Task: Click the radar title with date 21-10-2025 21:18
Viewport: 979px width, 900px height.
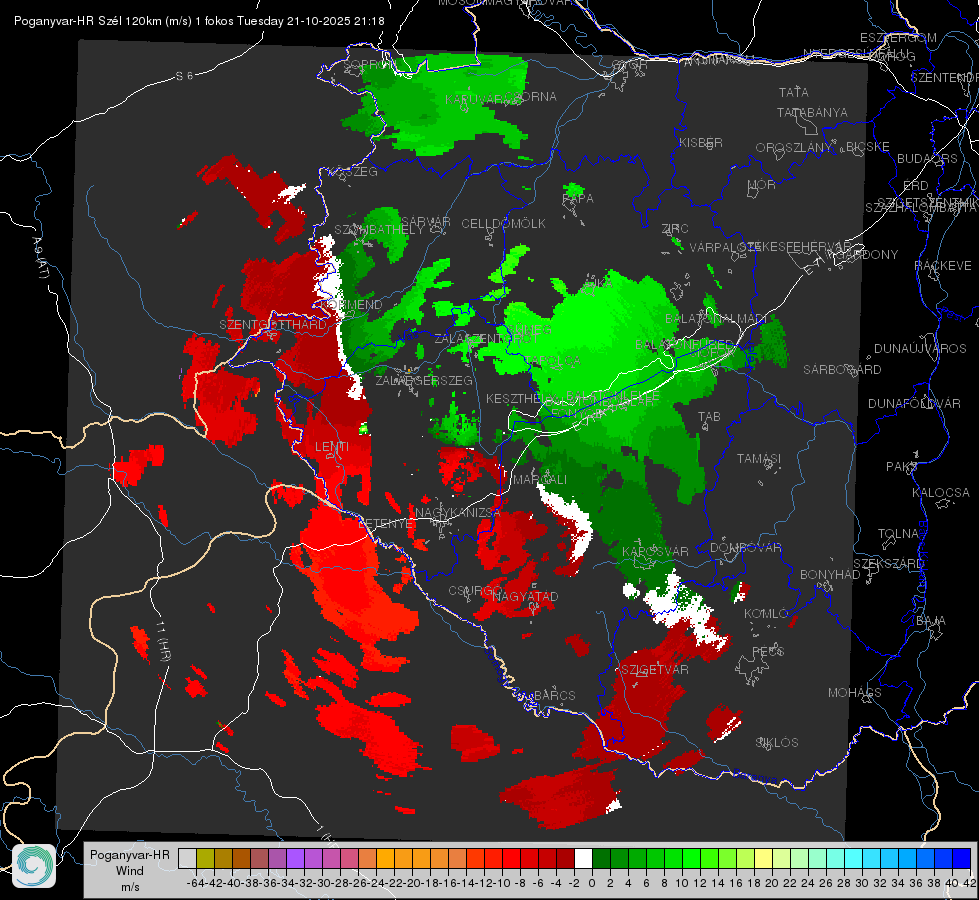Action: (x=199, y=21)
